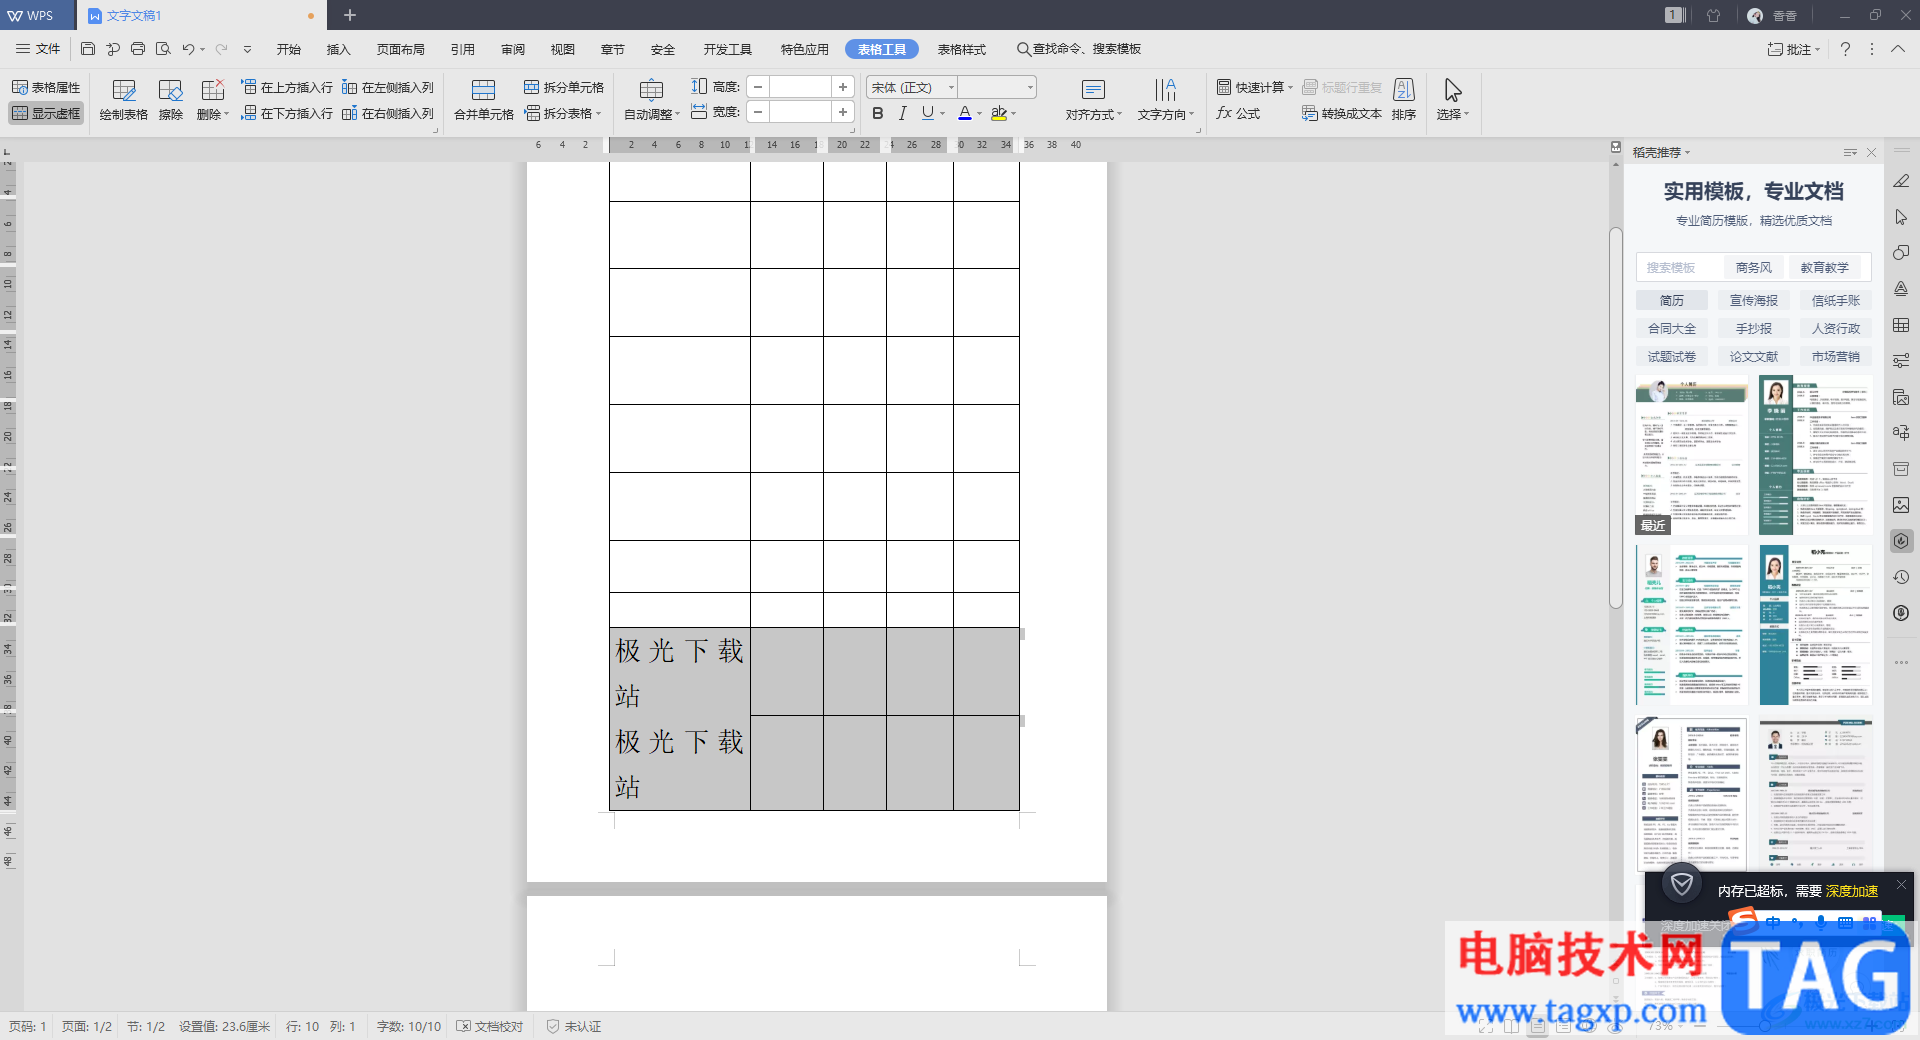Open the fx 公式 formula dialog
Screen dimensions: 1920x1040
(x=1238, y=114)
